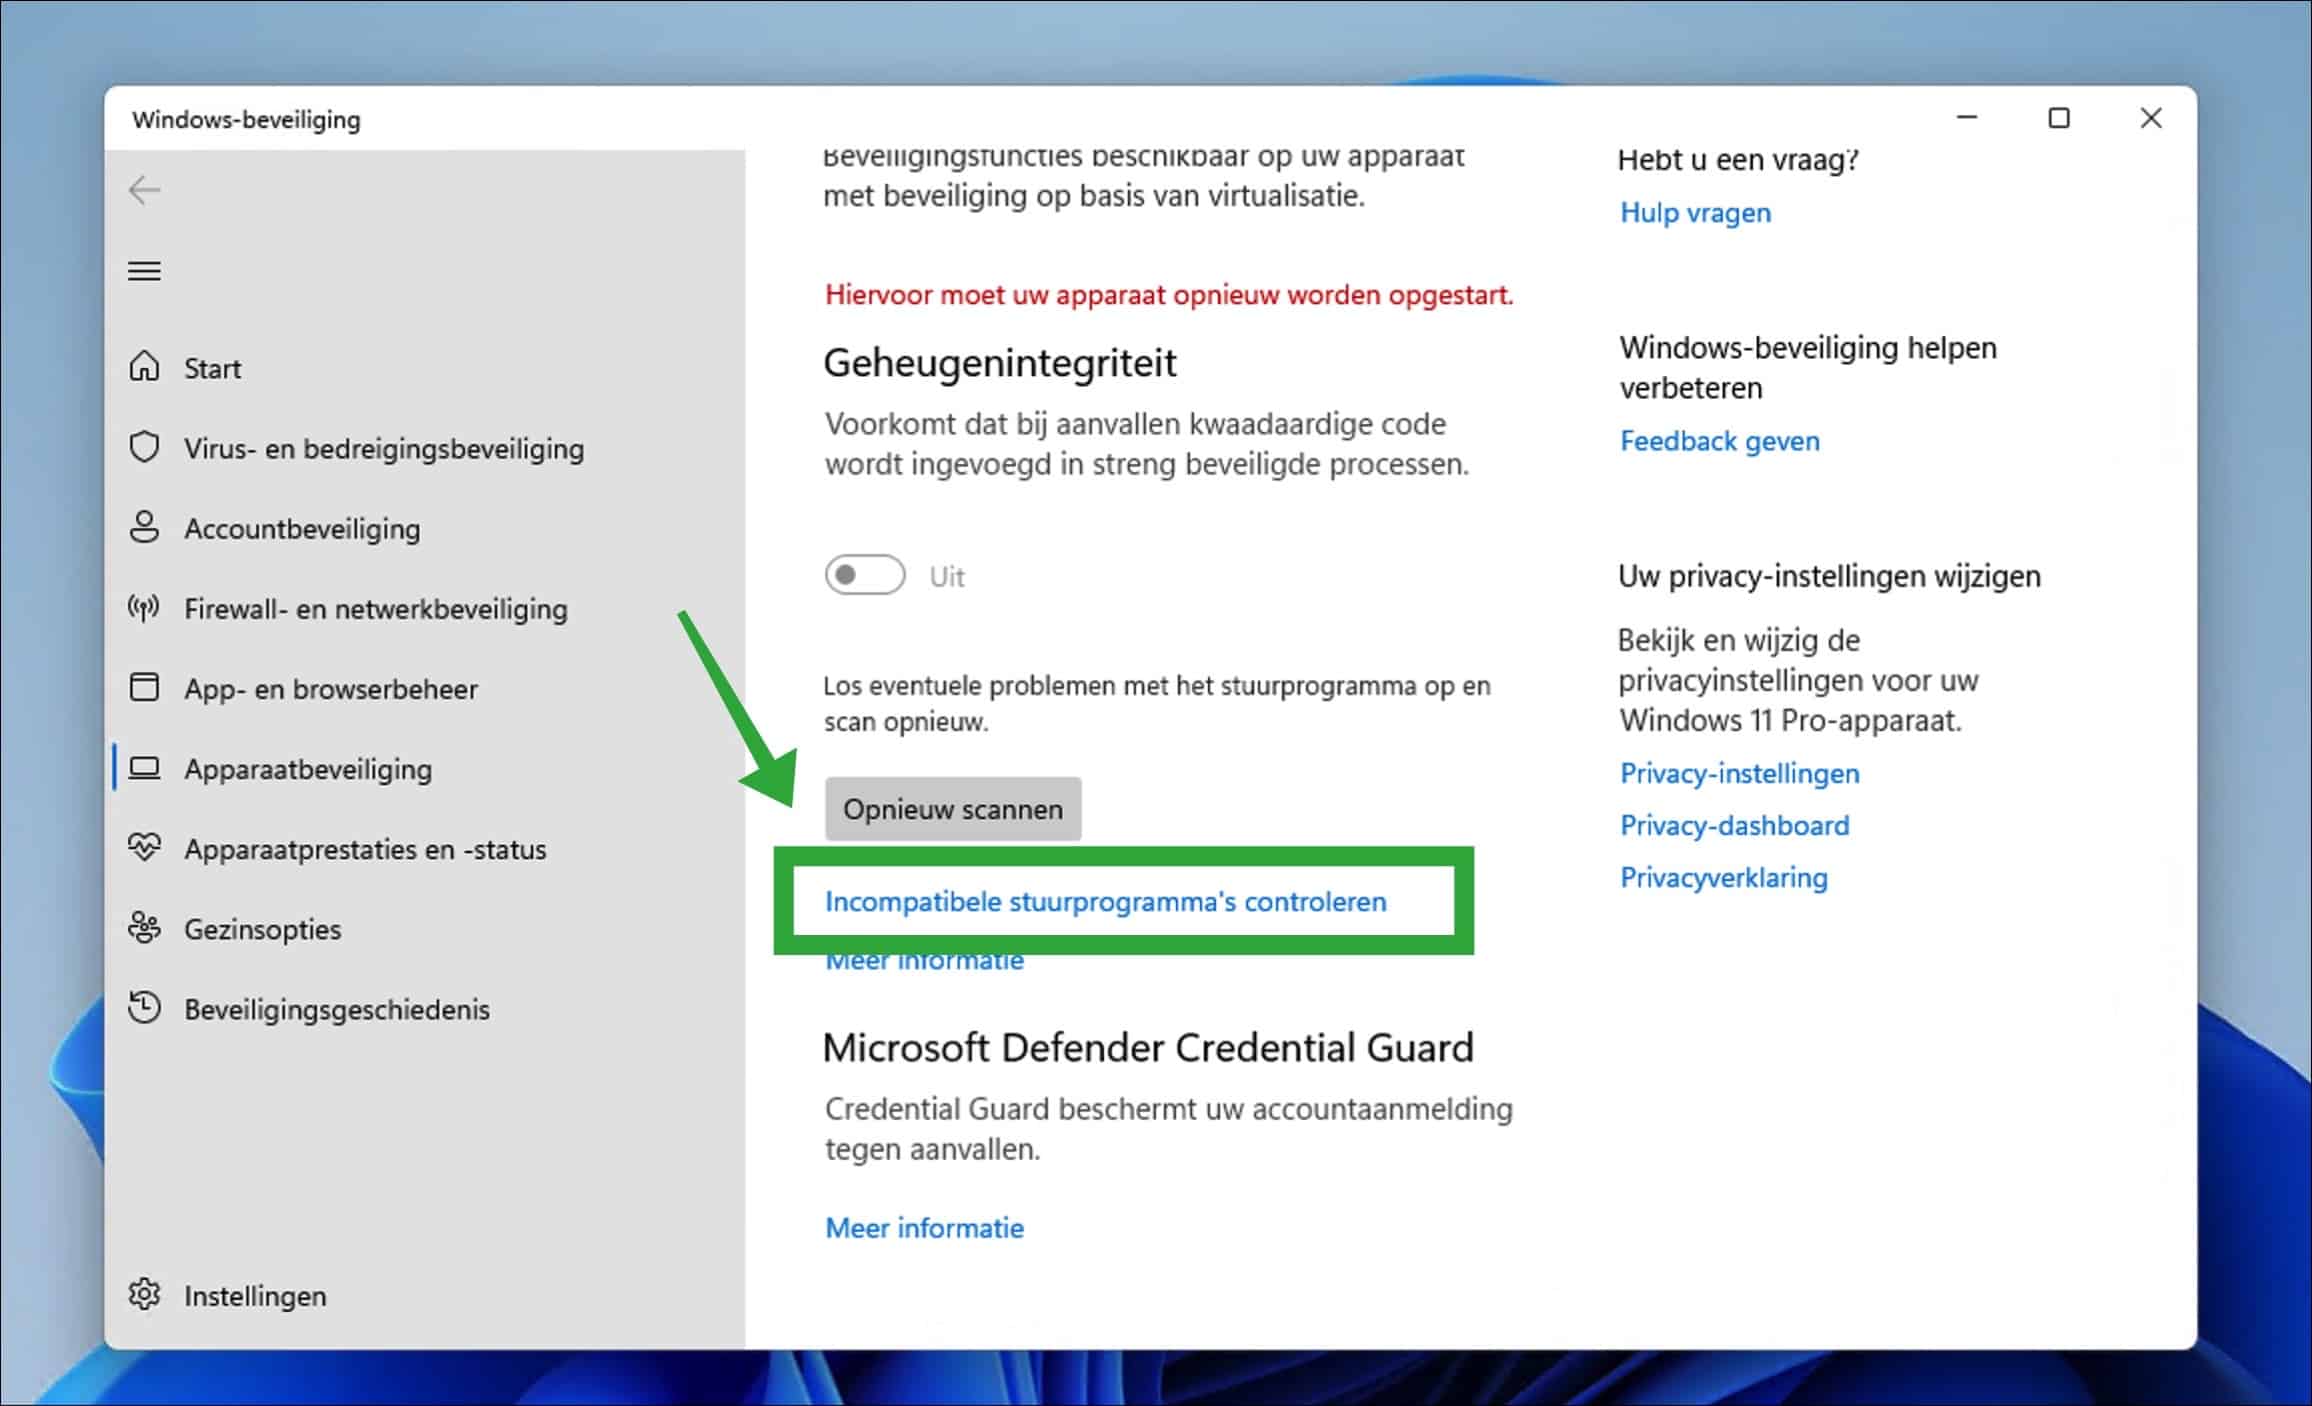Screen dimensions: 2312x1406
Task: Open Beveiligingsgeschiedenis via its history icon
Action: [145, 1008]
